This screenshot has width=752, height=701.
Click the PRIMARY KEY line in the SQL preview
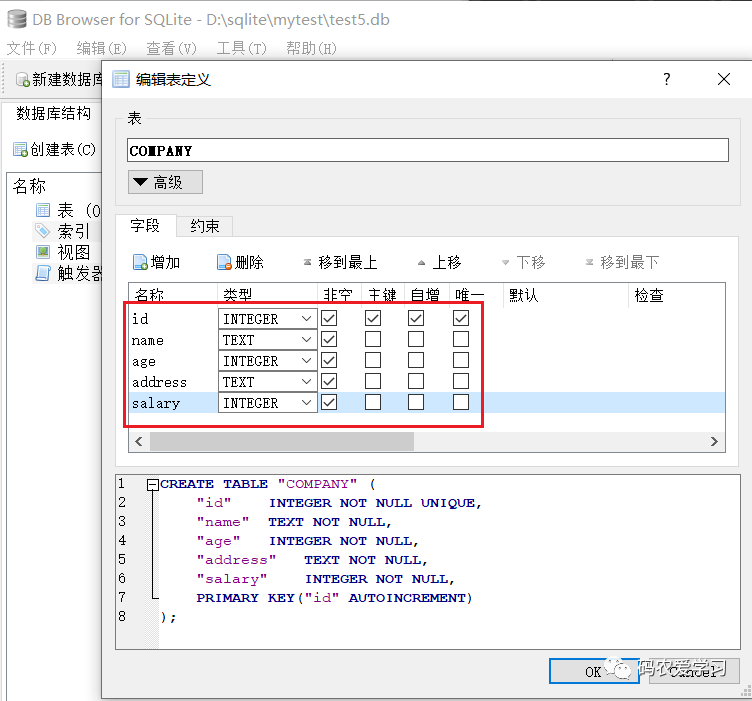tap(334, 598)
